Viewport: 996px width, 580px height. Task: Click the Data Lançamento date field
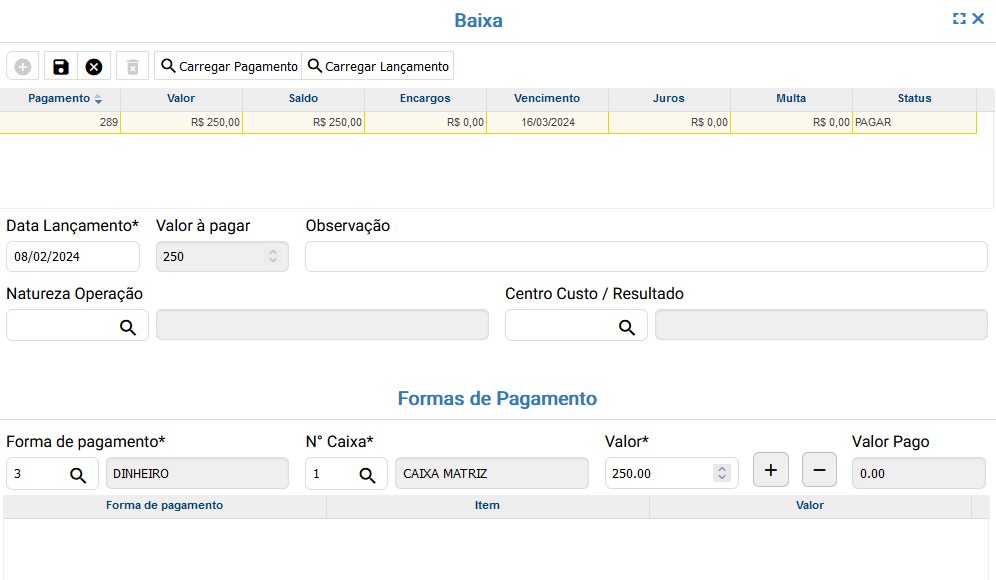(x=73, y=257)
